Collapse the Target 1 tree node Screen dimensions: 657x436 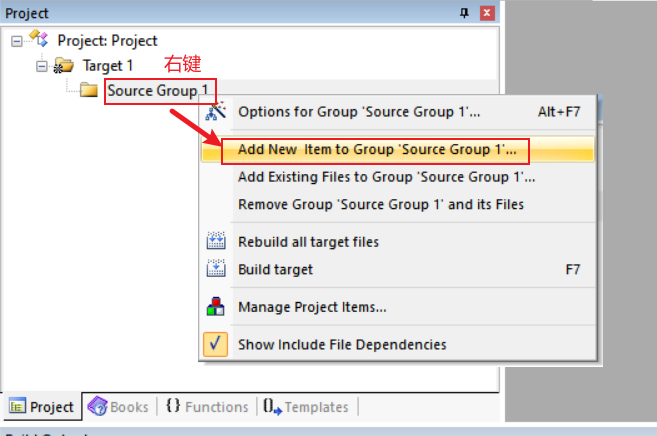(41, 65)
